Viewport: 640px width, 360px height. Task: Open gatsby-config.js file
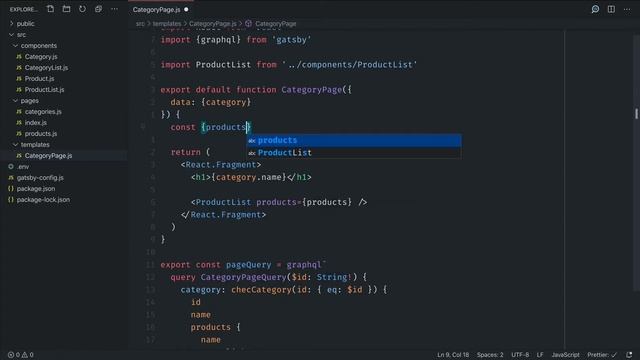[x=40, y=178]
